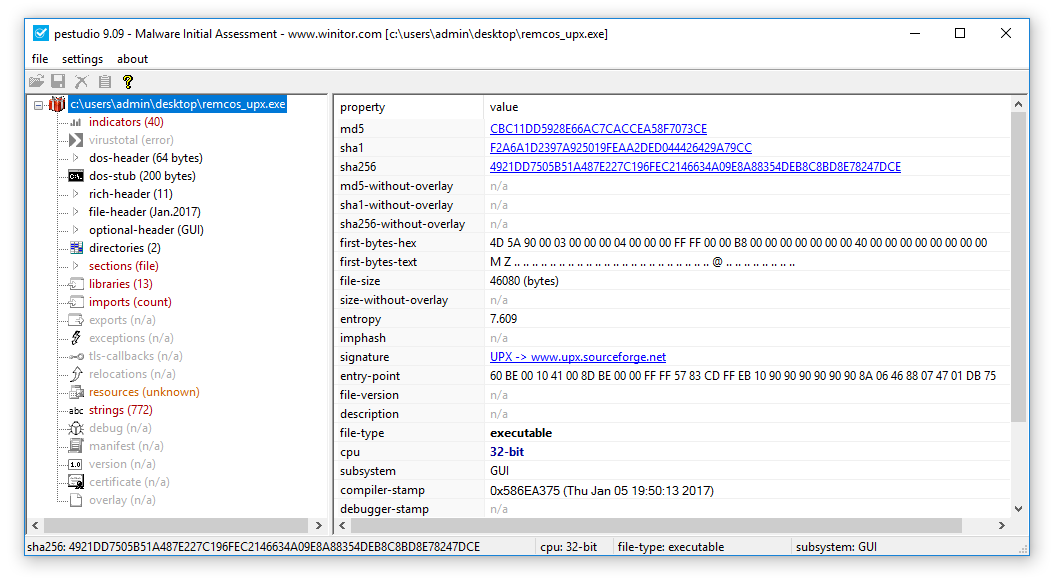Select the libraries (13) tree item
Viewport: 1064px width, 579px height.
point(120,284)
